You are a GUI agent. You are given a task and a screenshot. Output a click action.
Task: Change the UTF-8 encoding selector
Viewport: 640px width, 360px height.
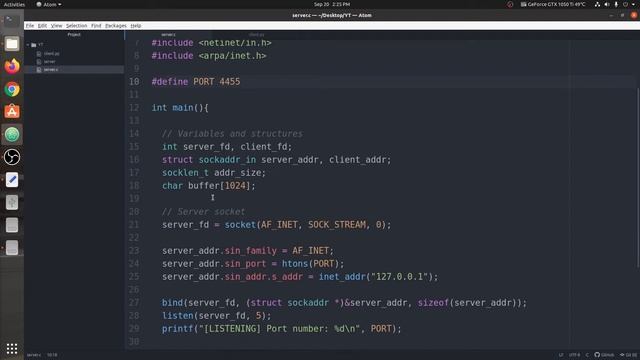[574, 355]
